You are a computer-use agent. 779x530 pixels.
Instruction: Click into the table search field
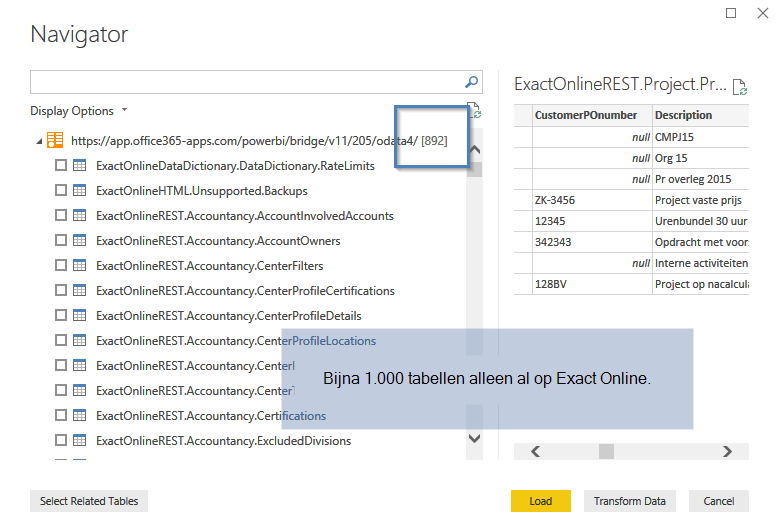tap(245, 82)
